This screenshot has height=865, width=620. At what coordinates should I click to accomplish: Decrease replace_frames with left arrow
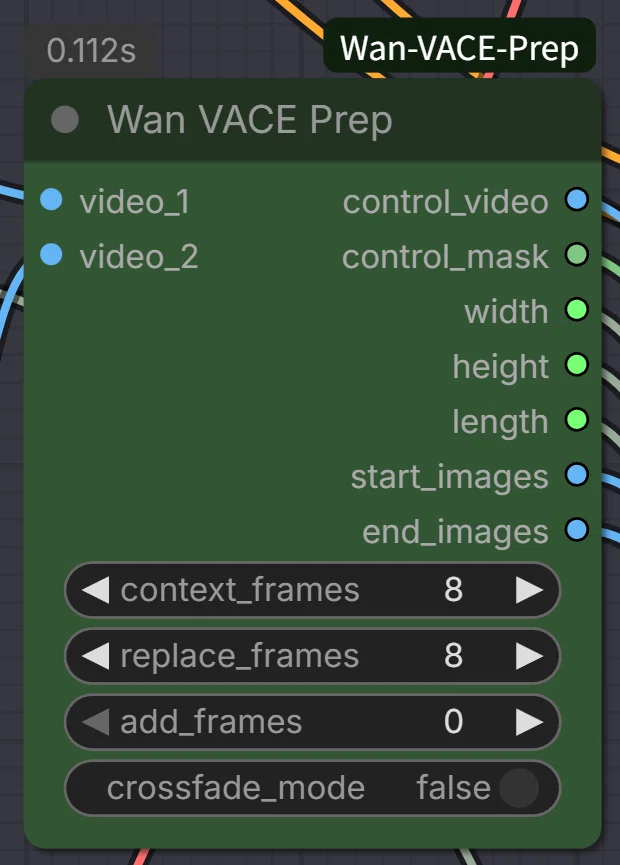point(95,656)
